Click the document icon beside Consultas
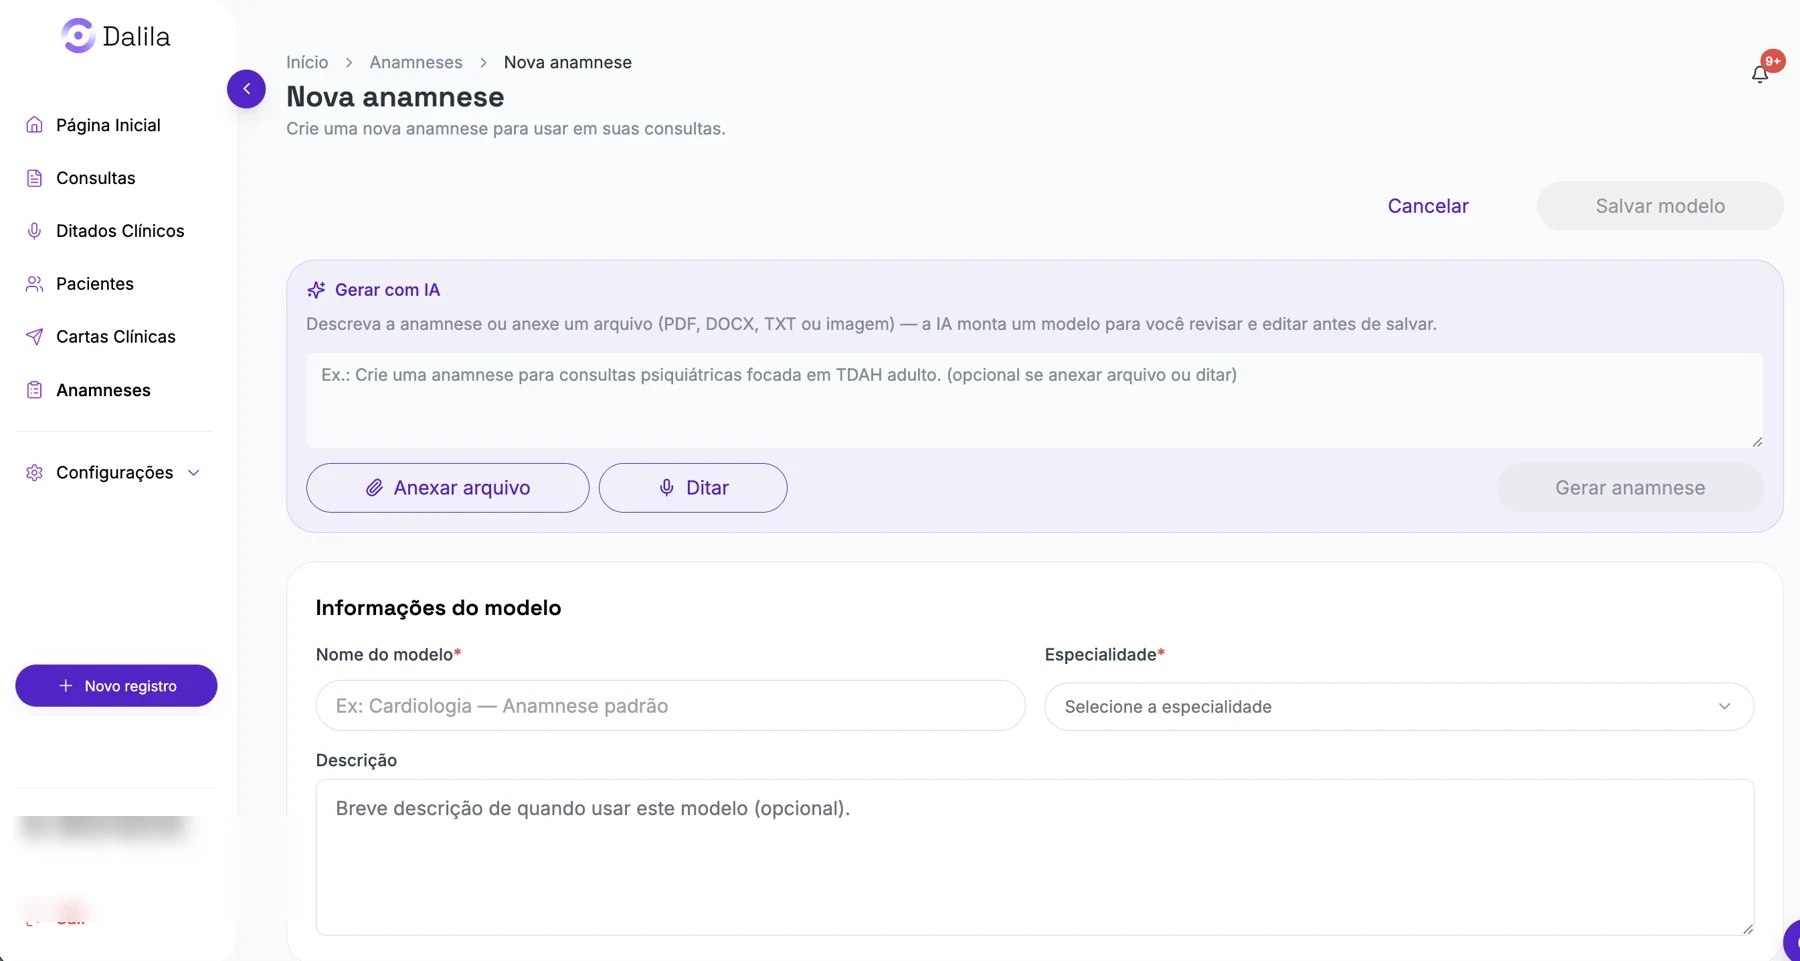Image resolution: width=1800 pixels, height=961 pixels. point(34,178)
